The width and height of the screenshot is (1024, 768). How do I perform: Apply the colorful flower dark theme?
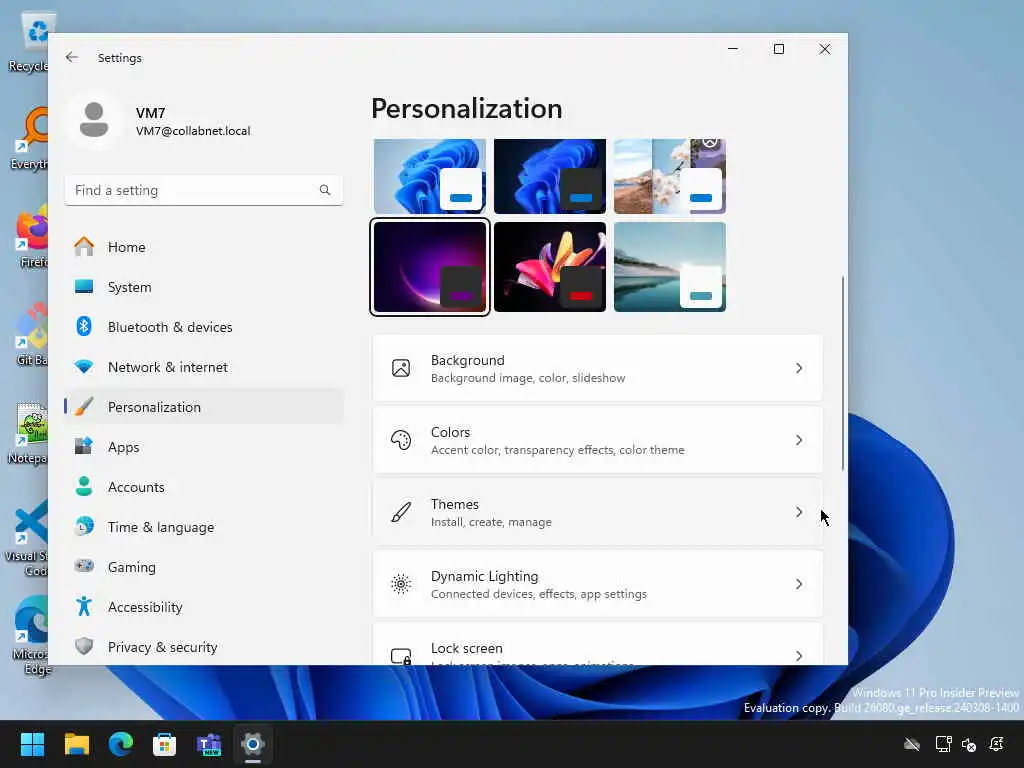(x=550, y=267)
